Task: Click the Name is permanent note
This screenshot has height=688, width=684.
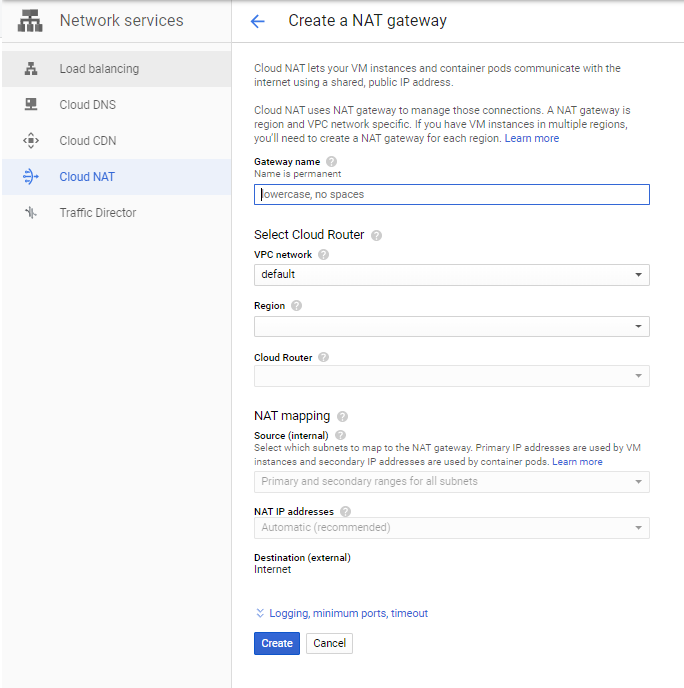Action: 297,174
